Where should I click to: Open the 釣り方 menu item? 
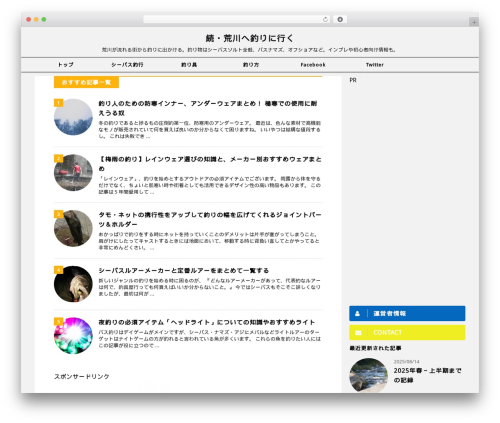pyautogui.click(x=251, y=65)
